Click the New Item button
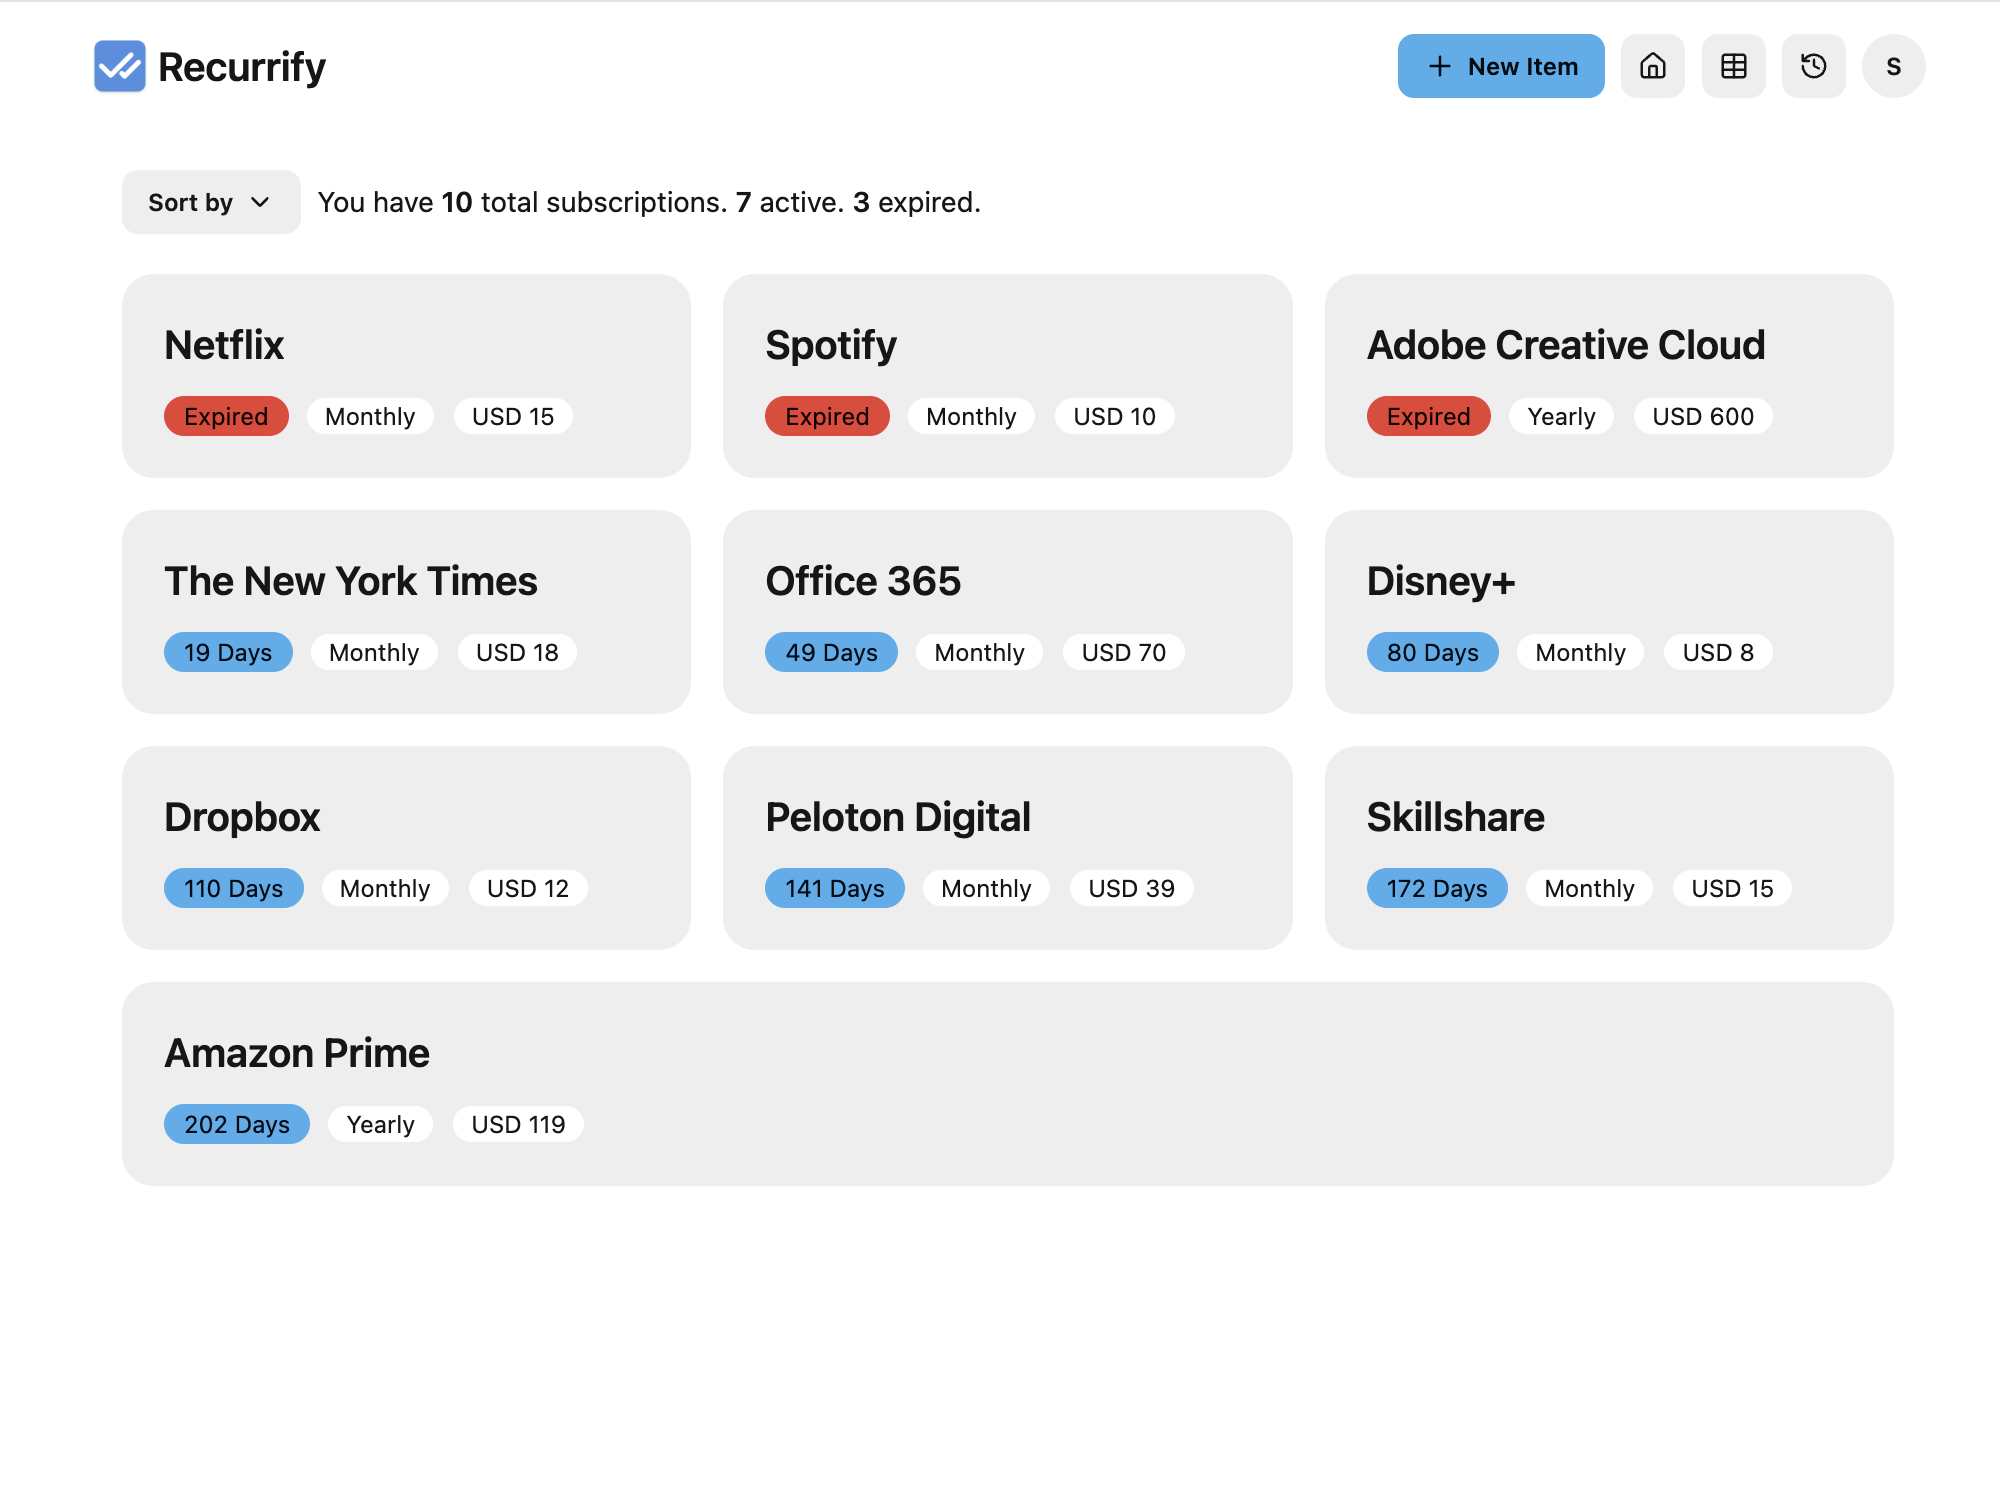 click(x=1501, y=66)
